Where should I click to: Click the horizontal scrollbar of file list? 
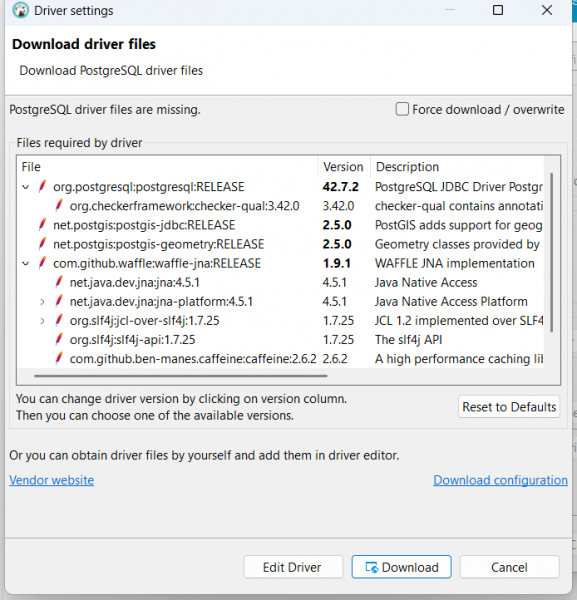[180, 376]
